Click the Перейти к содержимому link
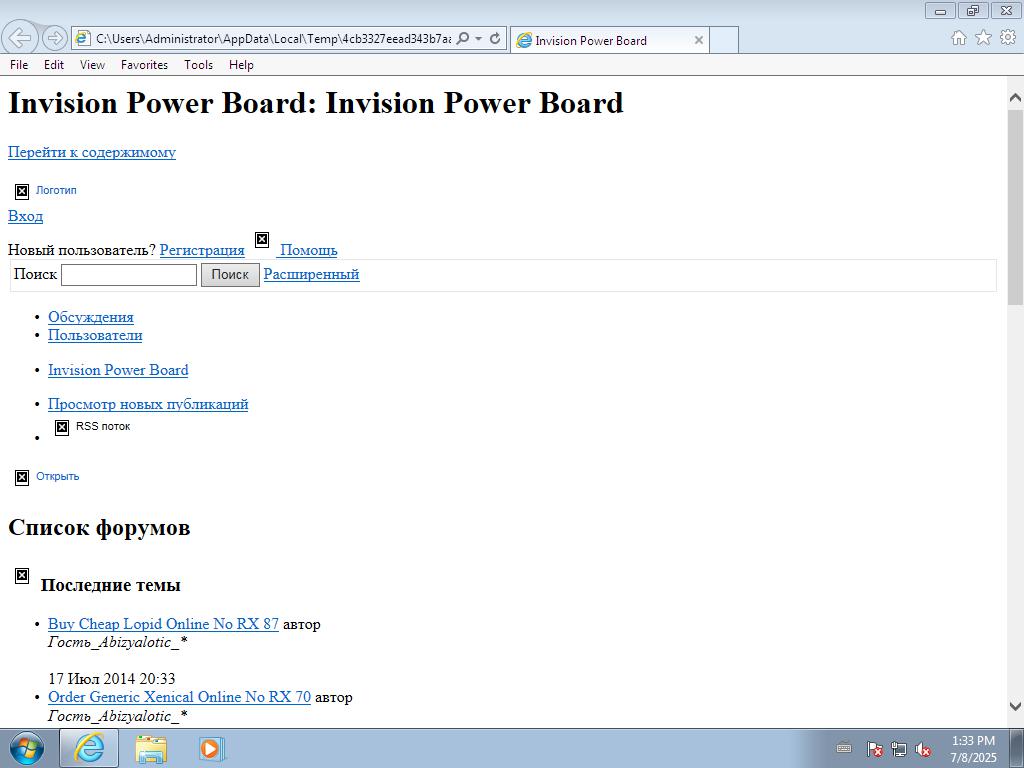Image resolution: width=1024 pixels, height=768 pixels. 91,152
